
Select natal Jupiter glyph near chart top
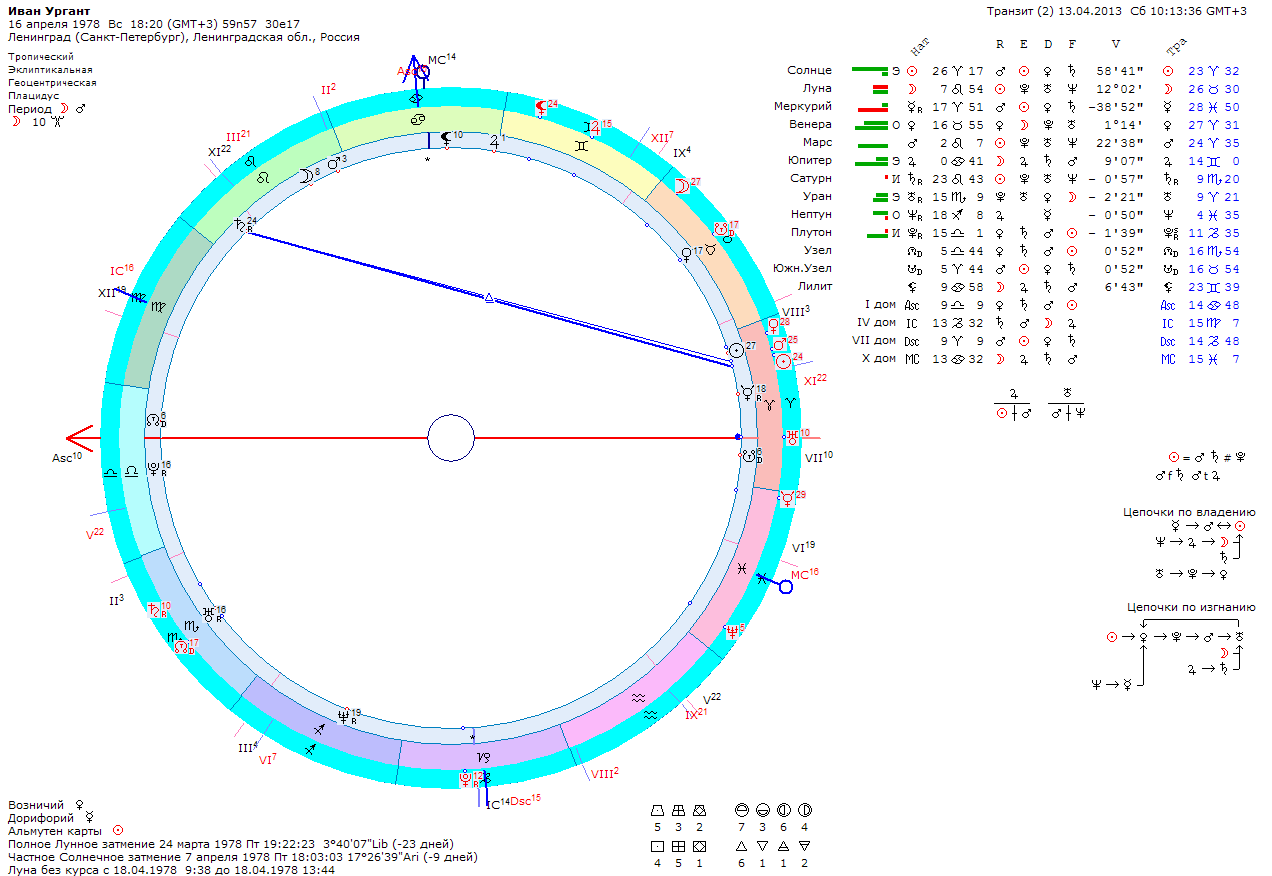[493, 143]
